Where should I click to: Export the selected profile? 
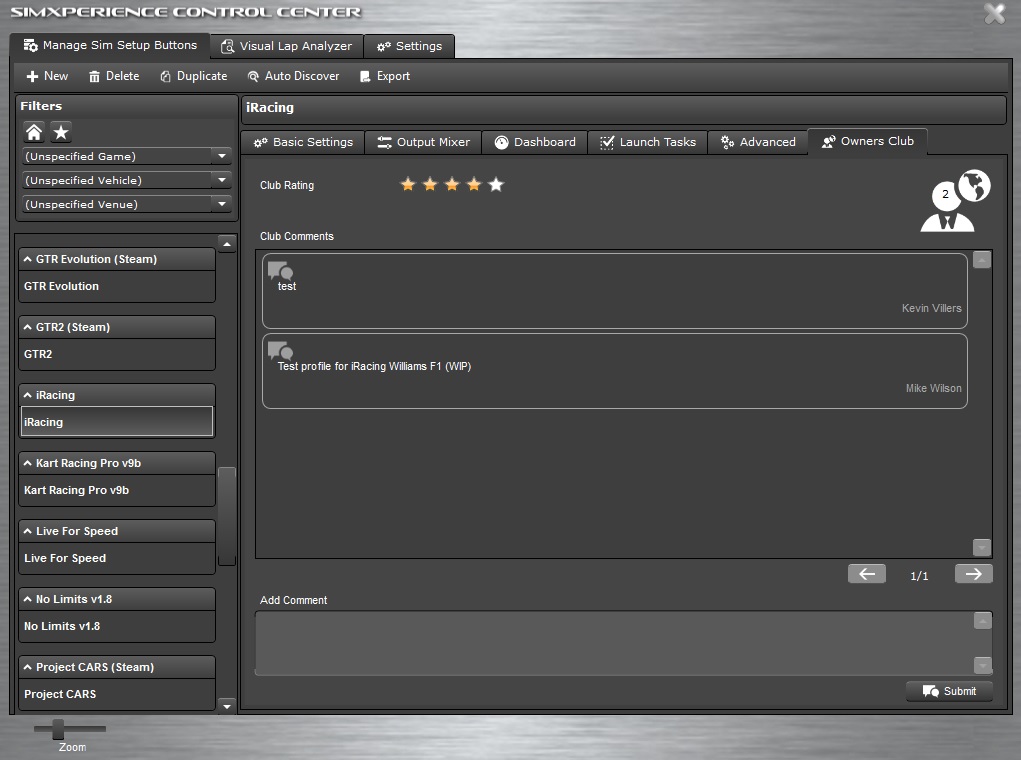point(385,76)
